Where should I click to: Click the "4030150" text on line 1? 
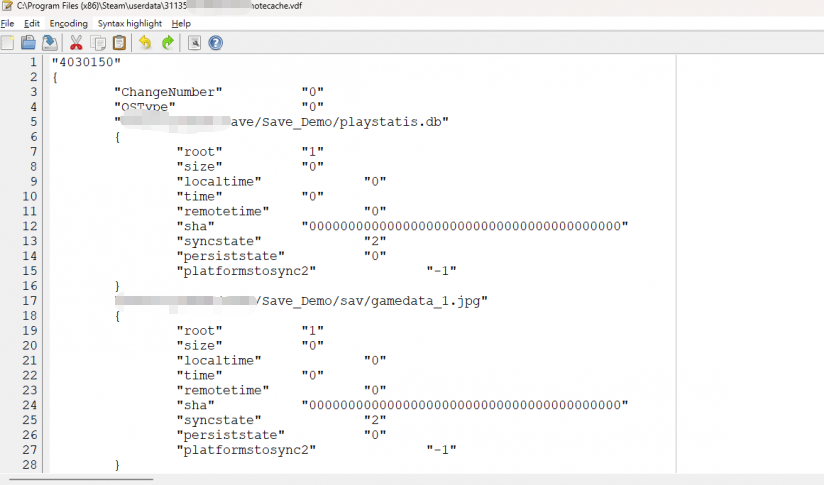pyautogui.click(x=86, y=62)
